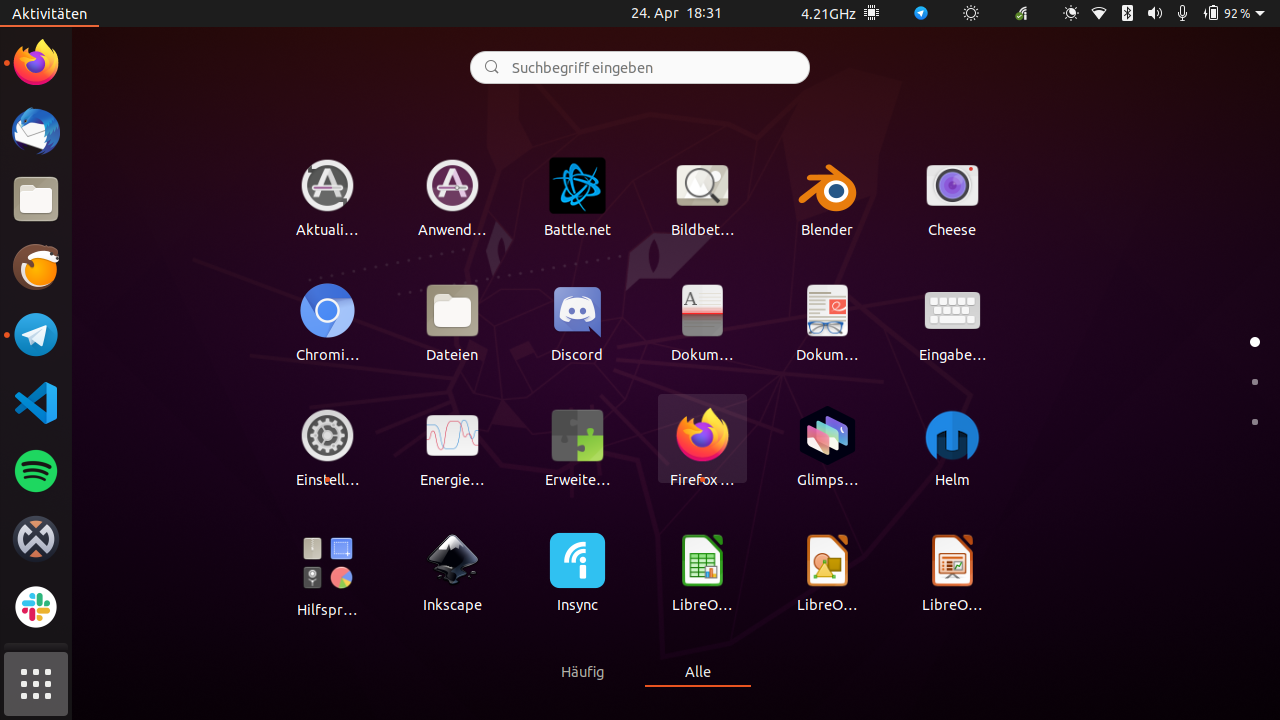Image resolution: width=1280 pixels, height=720 pixels.
Task: Open Slack from the dock
Action: (36, 607)
